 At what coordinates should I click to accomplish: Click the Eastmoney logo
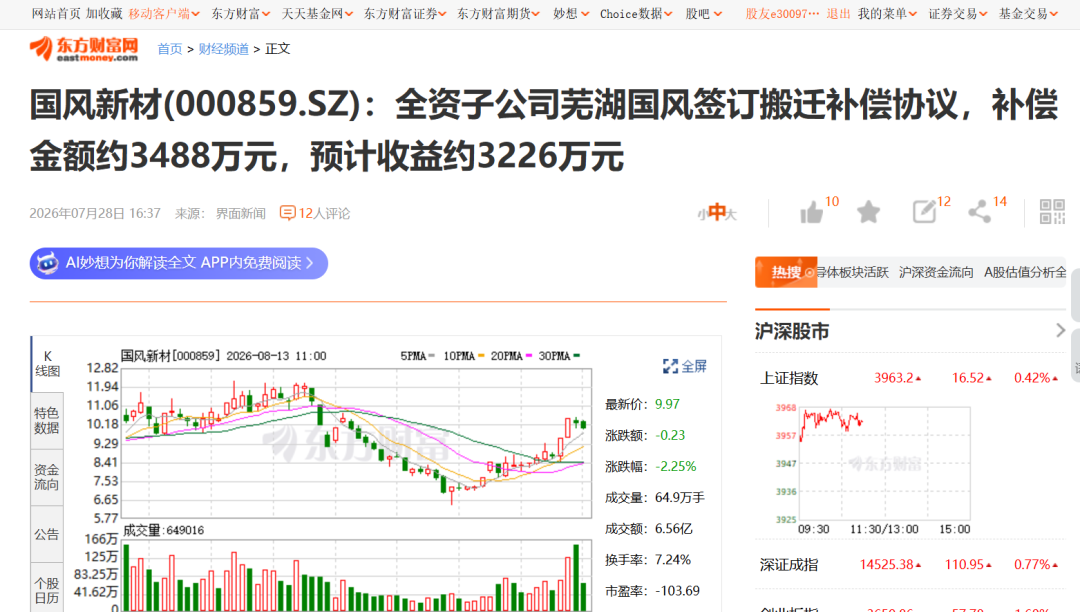point(83,49)
